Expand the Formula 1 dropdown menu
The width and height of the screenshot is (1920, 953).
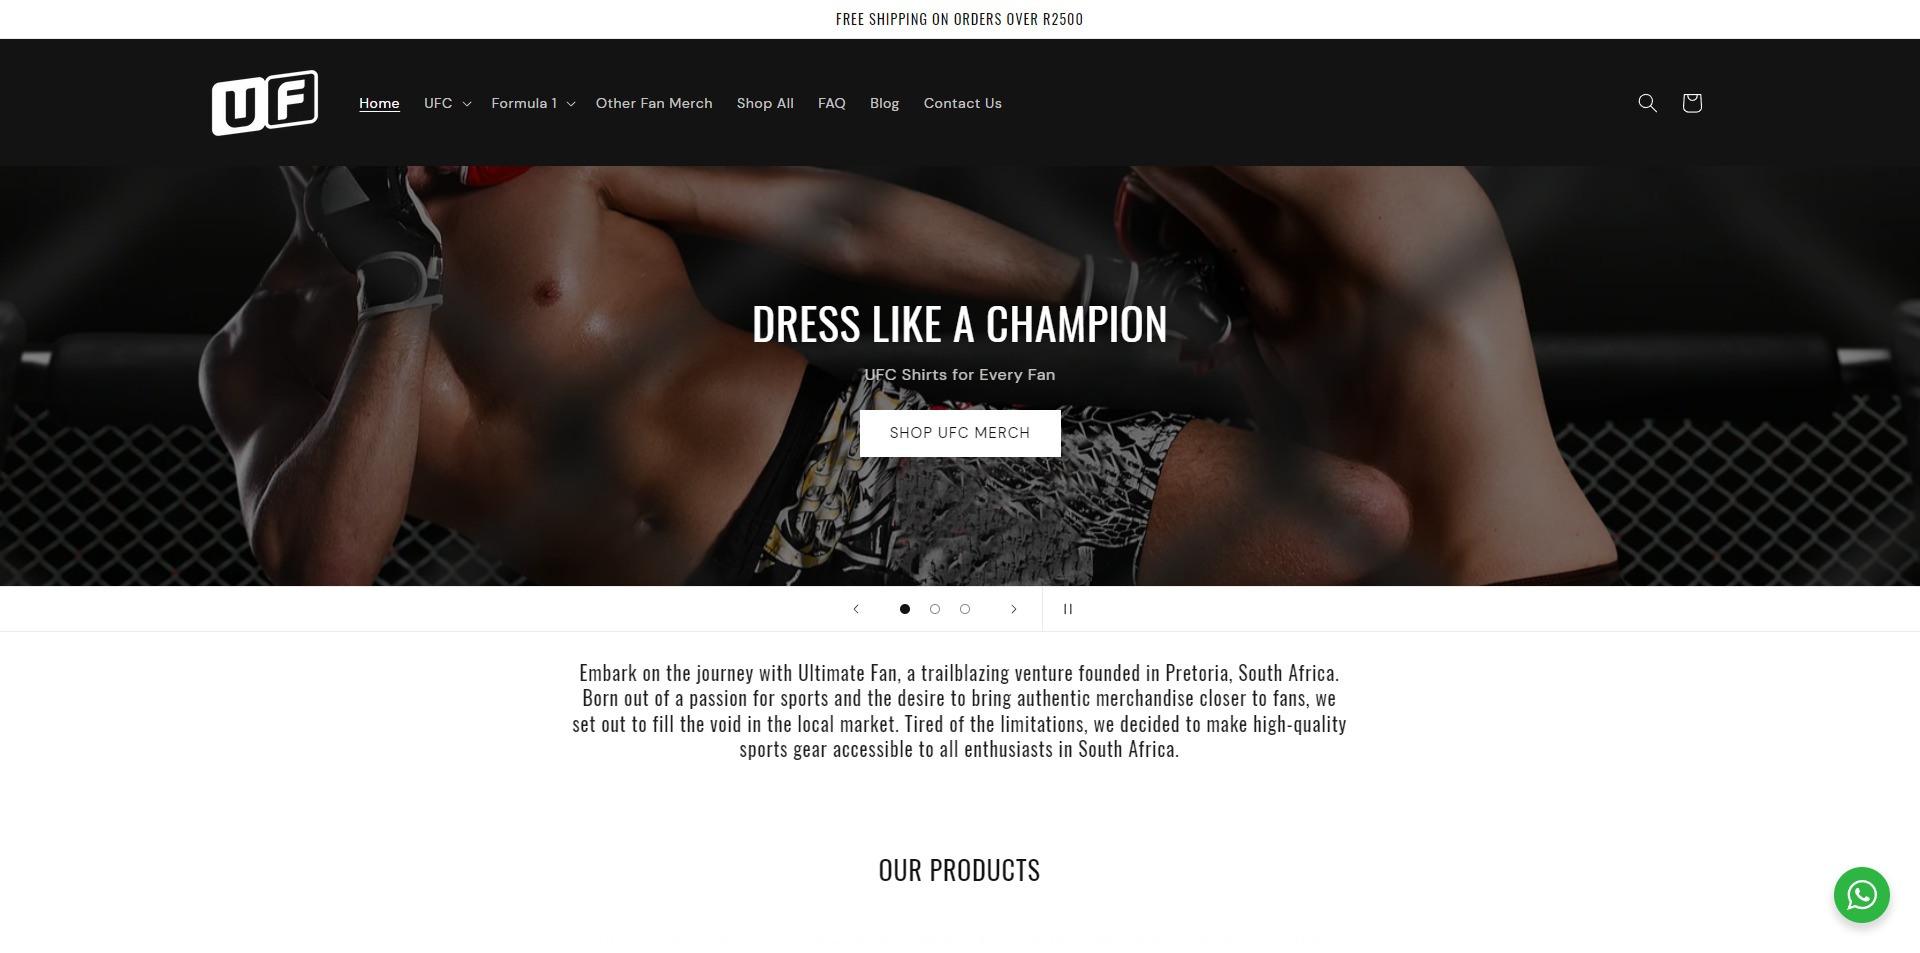(x=533, y=103)
